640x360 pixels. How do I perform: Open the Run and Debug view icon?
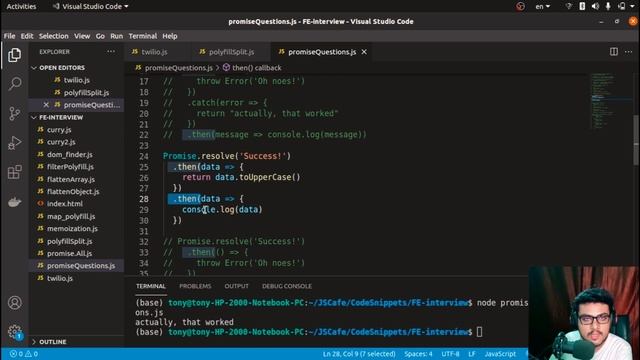point(15,143)
